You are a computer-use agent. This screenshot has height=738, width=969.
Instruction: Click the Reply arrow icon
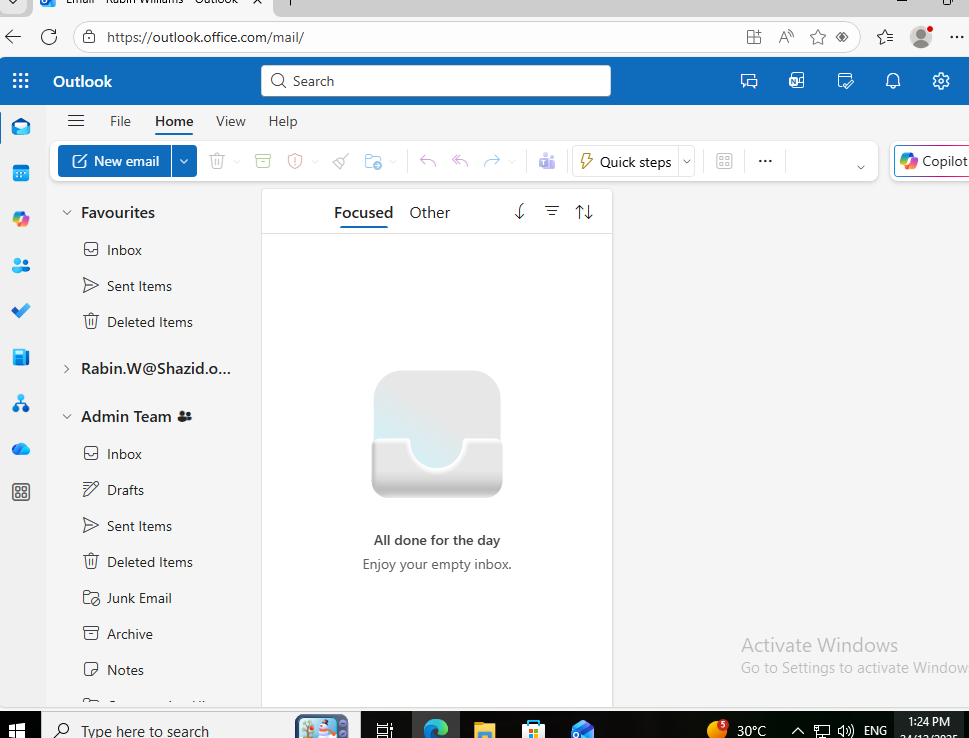[428, 161]
